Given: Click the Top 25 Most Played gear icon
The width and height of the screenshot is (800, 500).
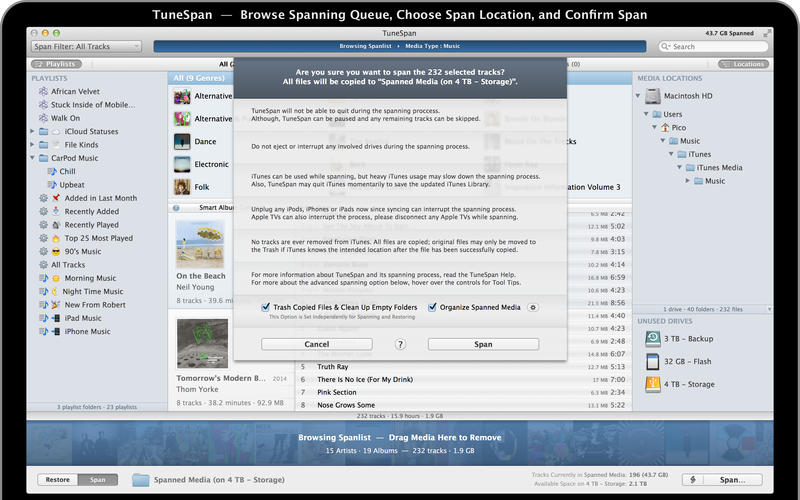Looking at the screenshot, I should pos(43,238).
